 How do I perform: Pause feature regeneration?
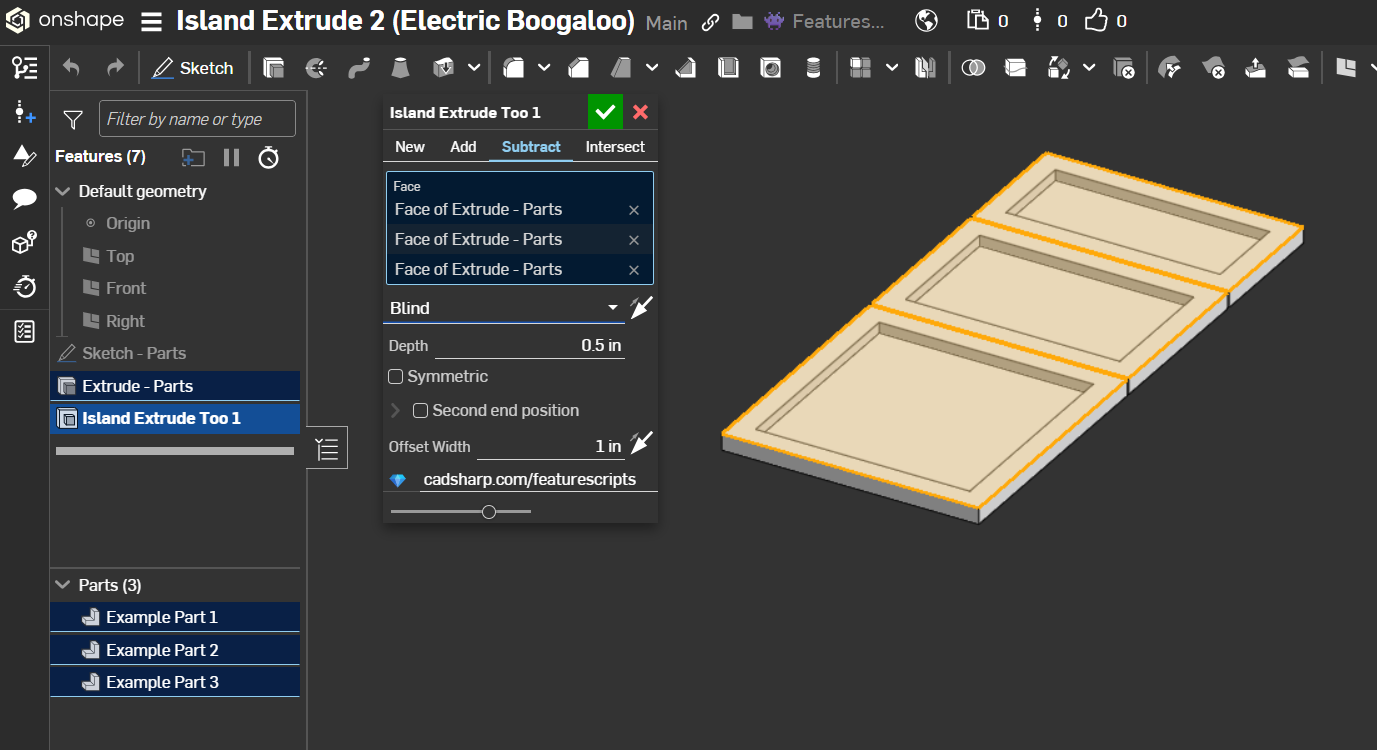click(x=232, y=157)
